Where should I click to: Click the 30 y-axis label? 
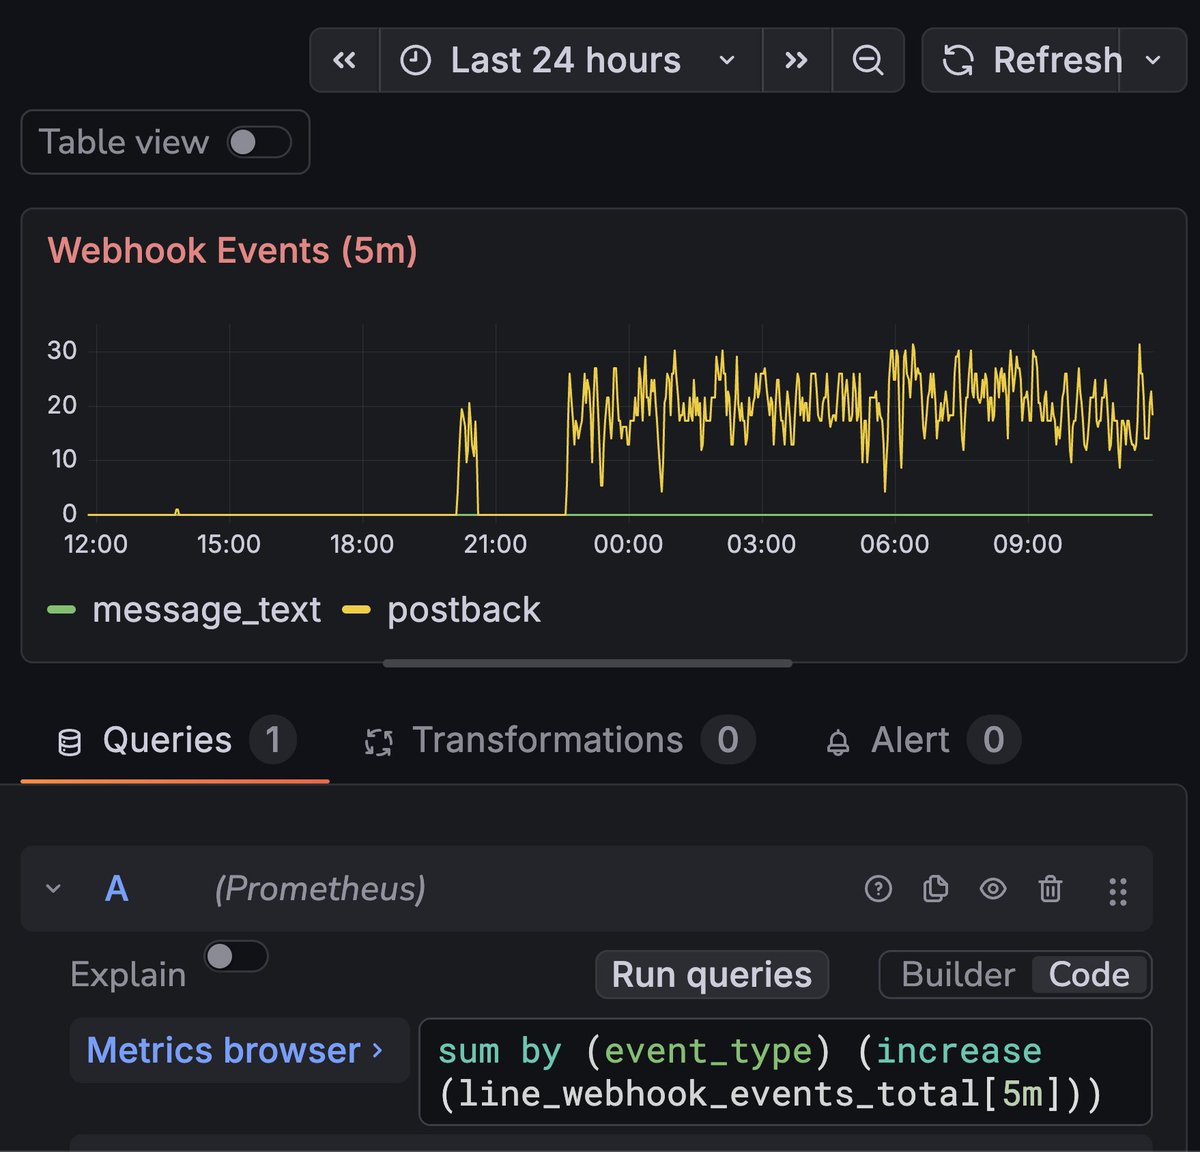62,351
